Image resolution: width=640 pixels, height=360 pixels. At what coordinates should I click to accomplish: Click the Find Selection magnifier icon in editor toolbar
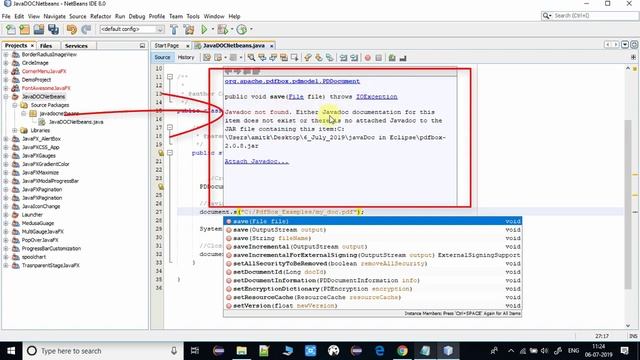pos(251,58)
